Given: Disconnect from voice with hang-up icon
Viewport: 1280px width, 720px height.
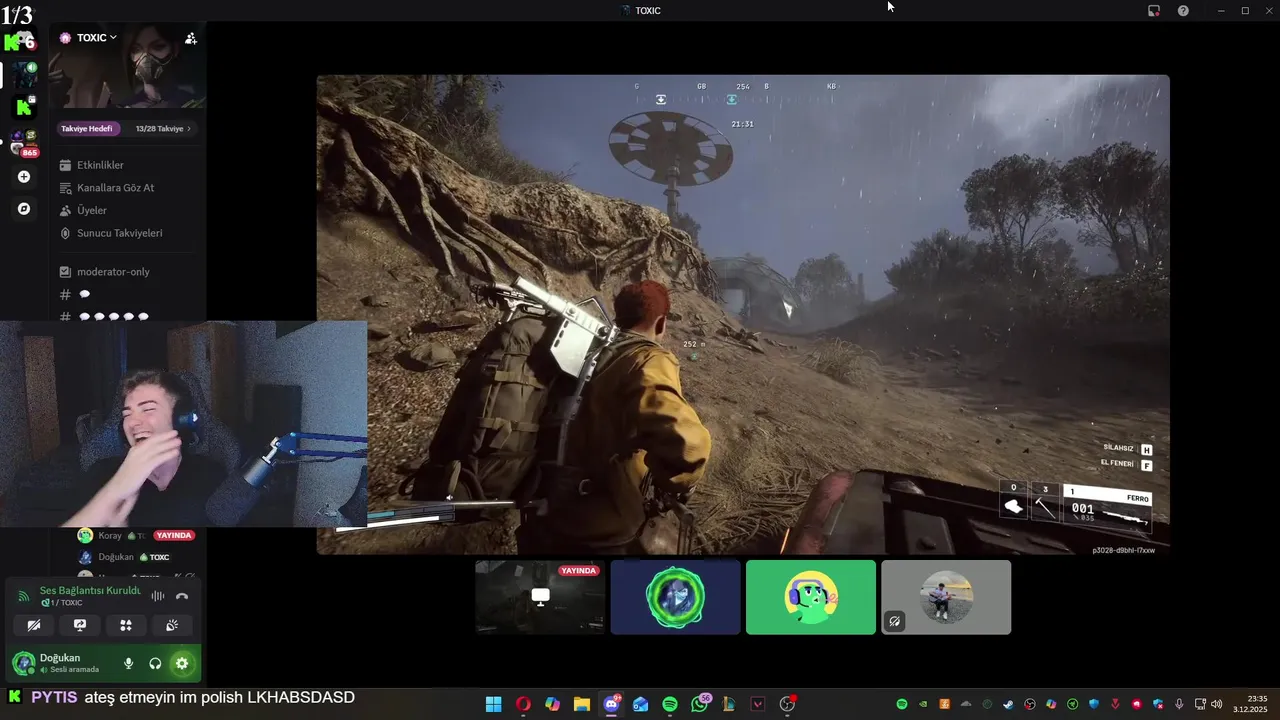Looking at the screenshot, I should tap(182, 596).
